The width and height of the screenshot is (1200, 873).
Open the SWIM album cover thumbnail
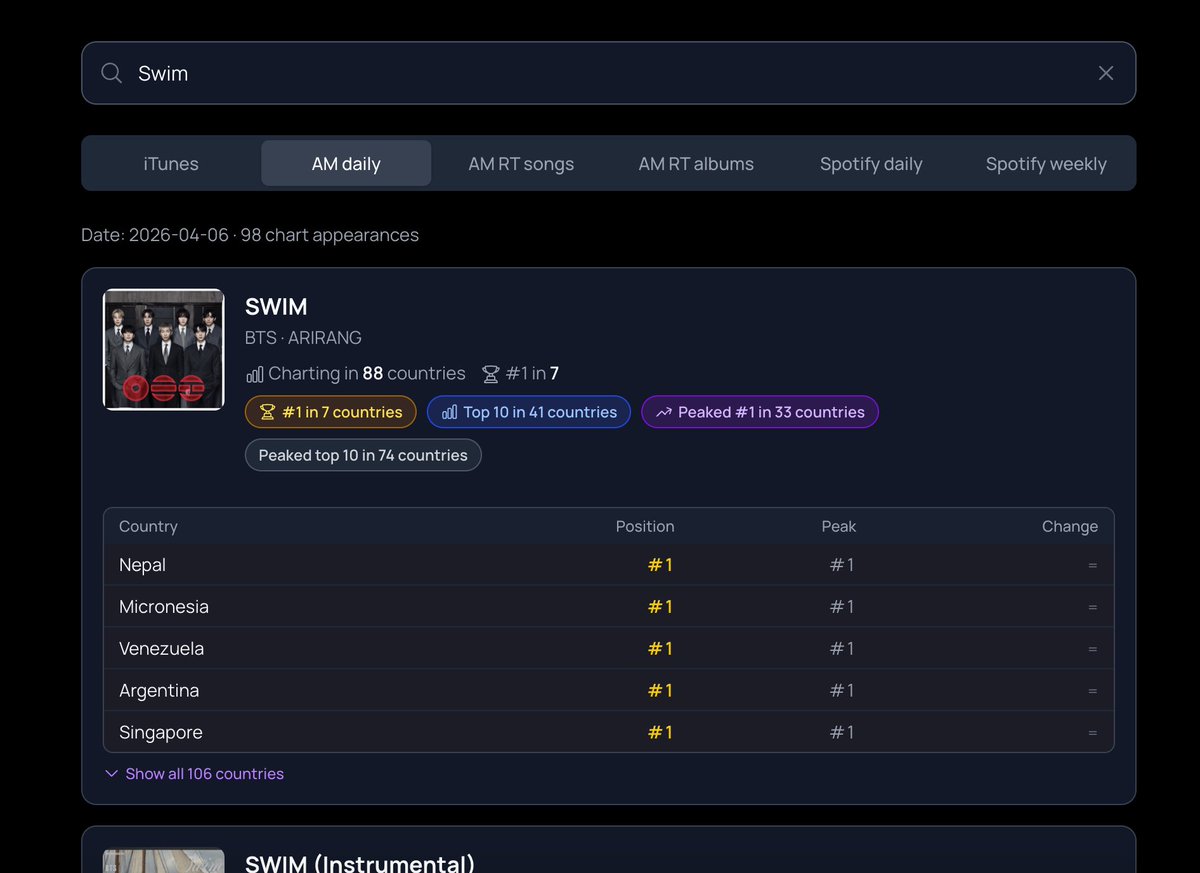point(164,350)
